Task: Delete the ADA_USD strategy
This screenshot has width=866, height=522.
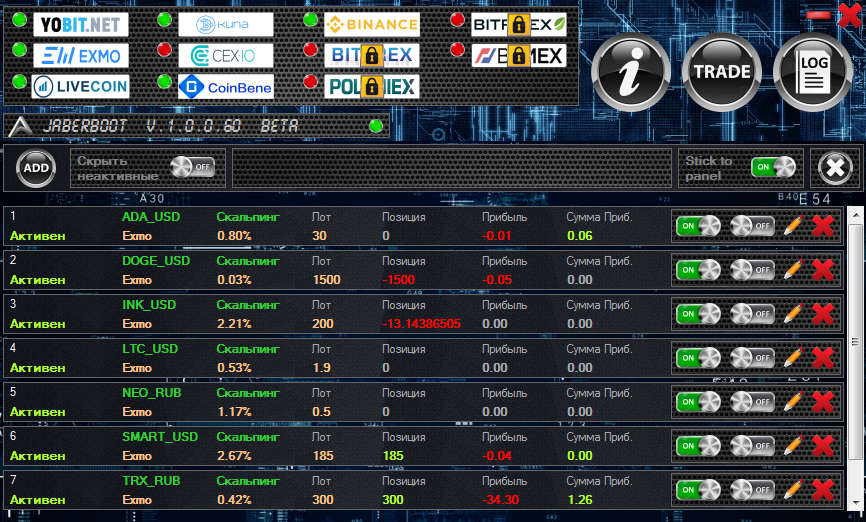Action: tap(823, 226)
